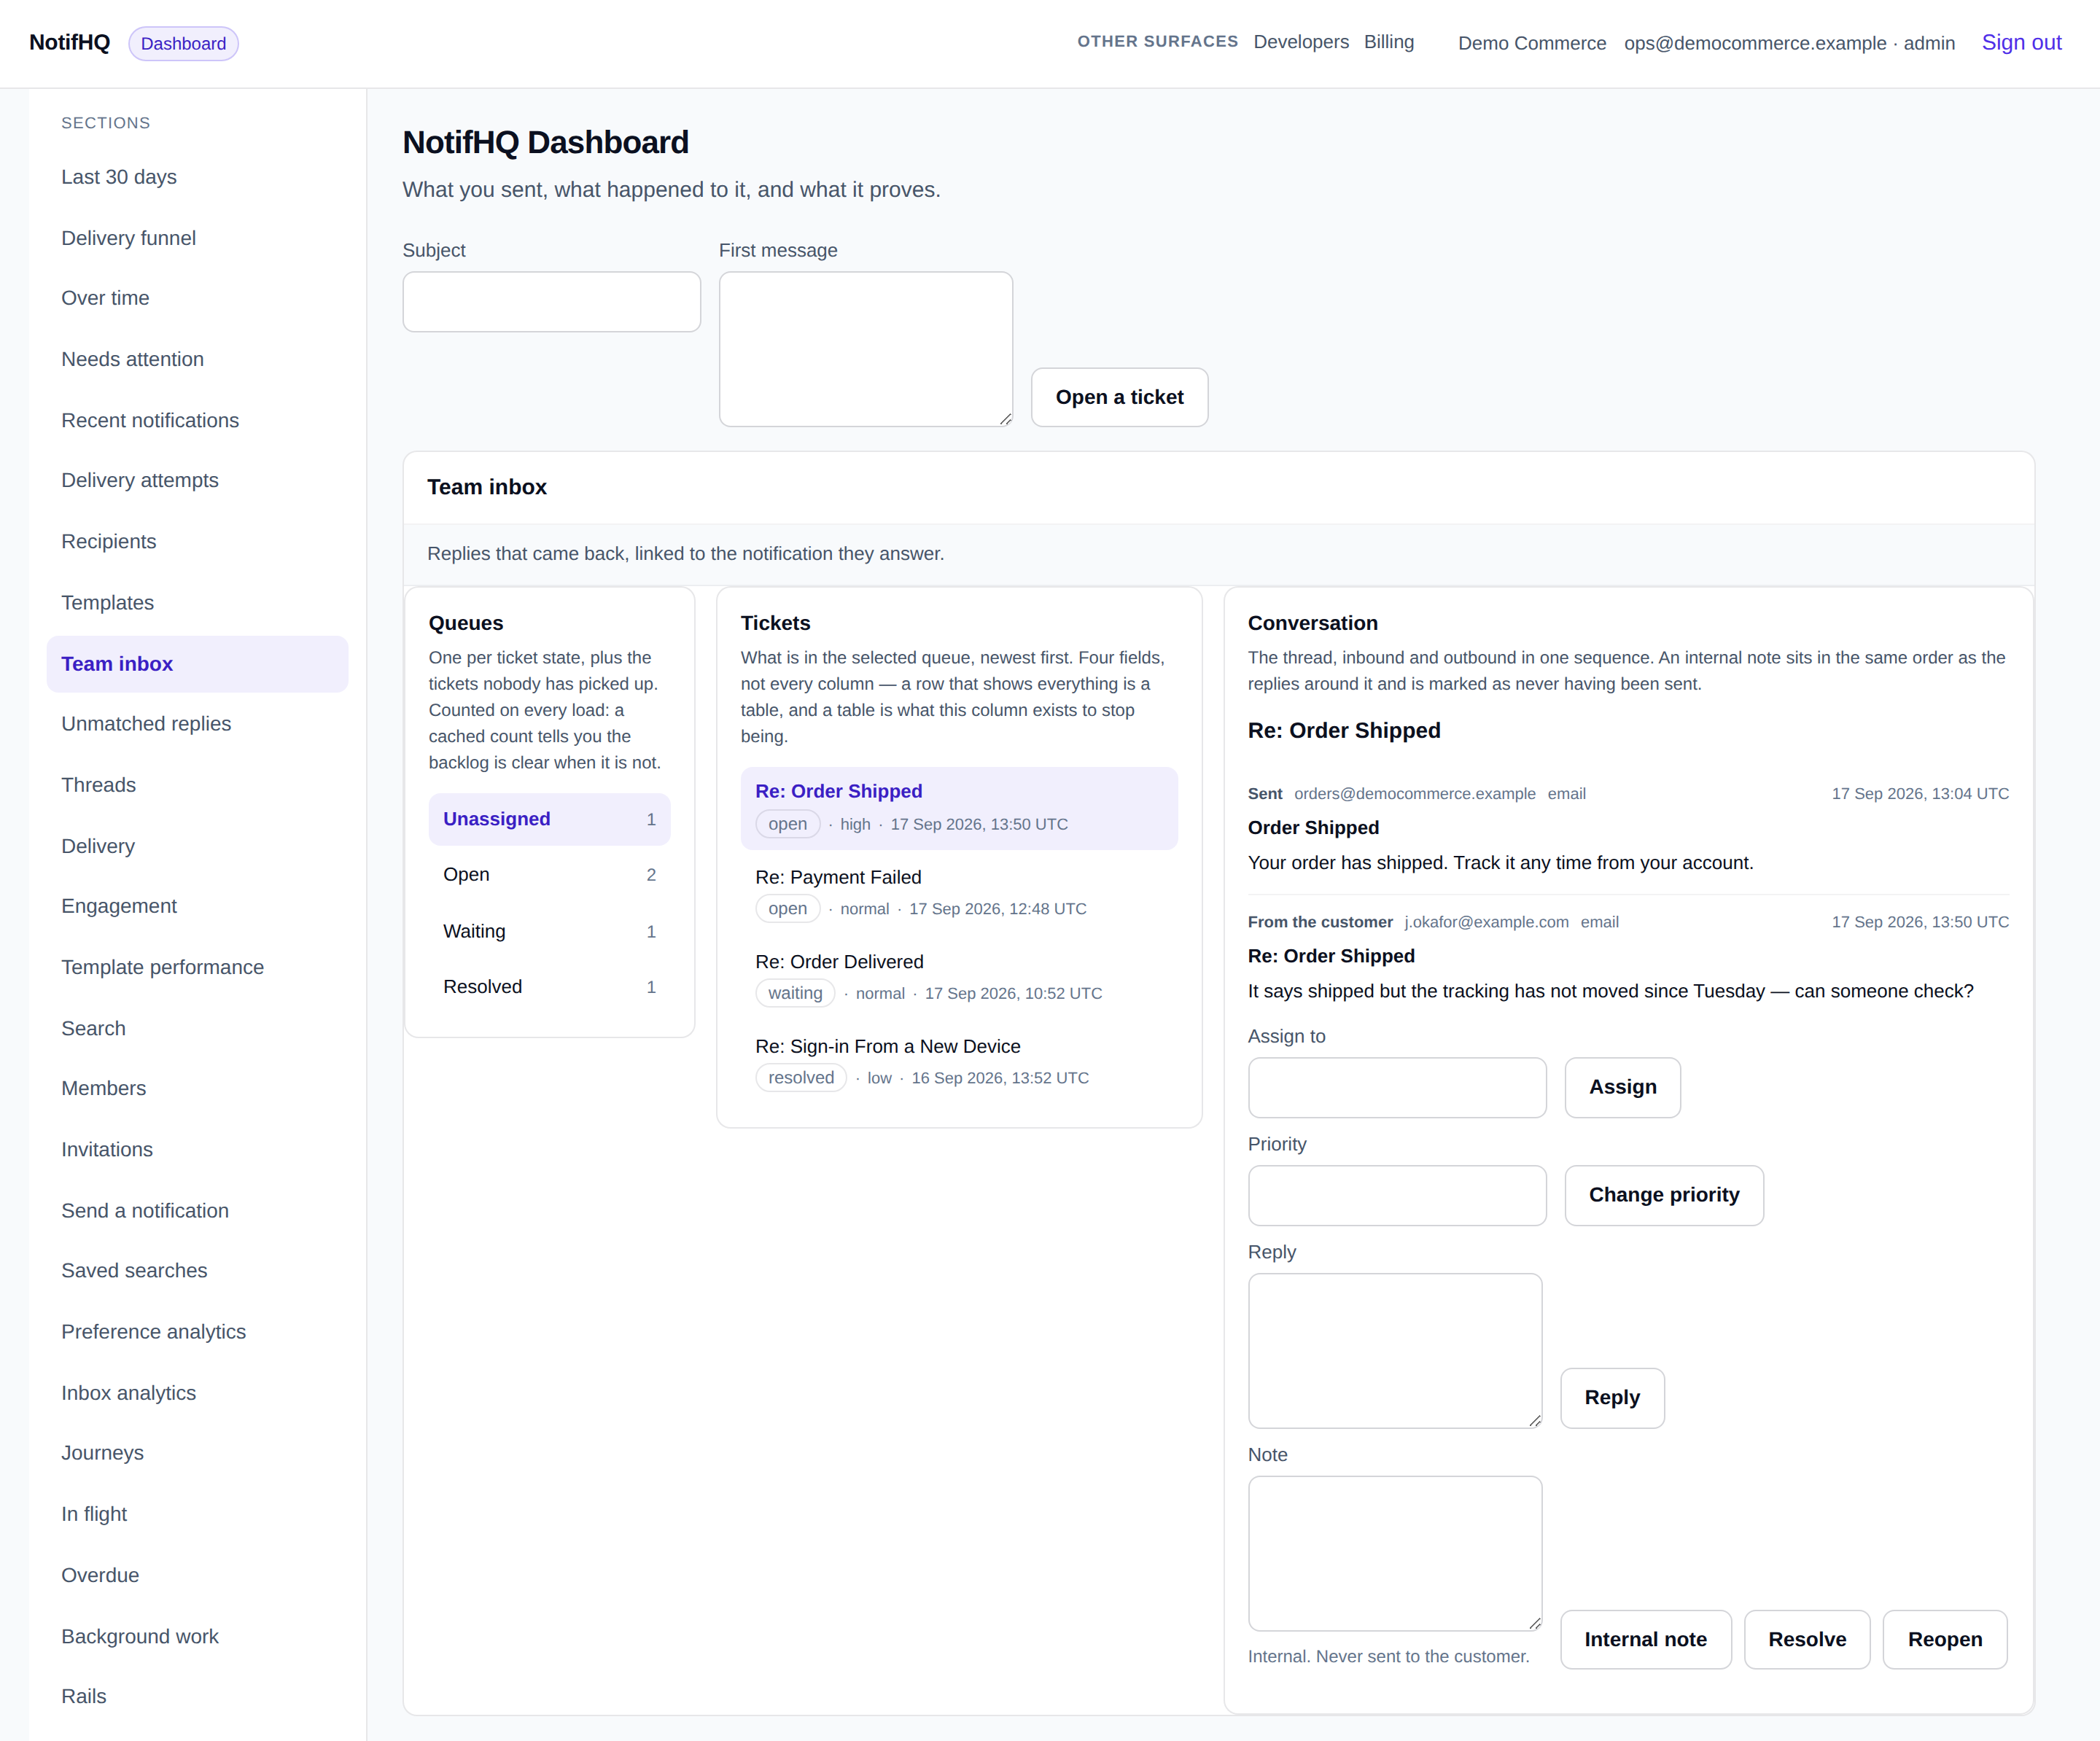The height and width of the screenshot is (1741, 2100).
Task: Select the Unassigned queue
Action: 549,819
